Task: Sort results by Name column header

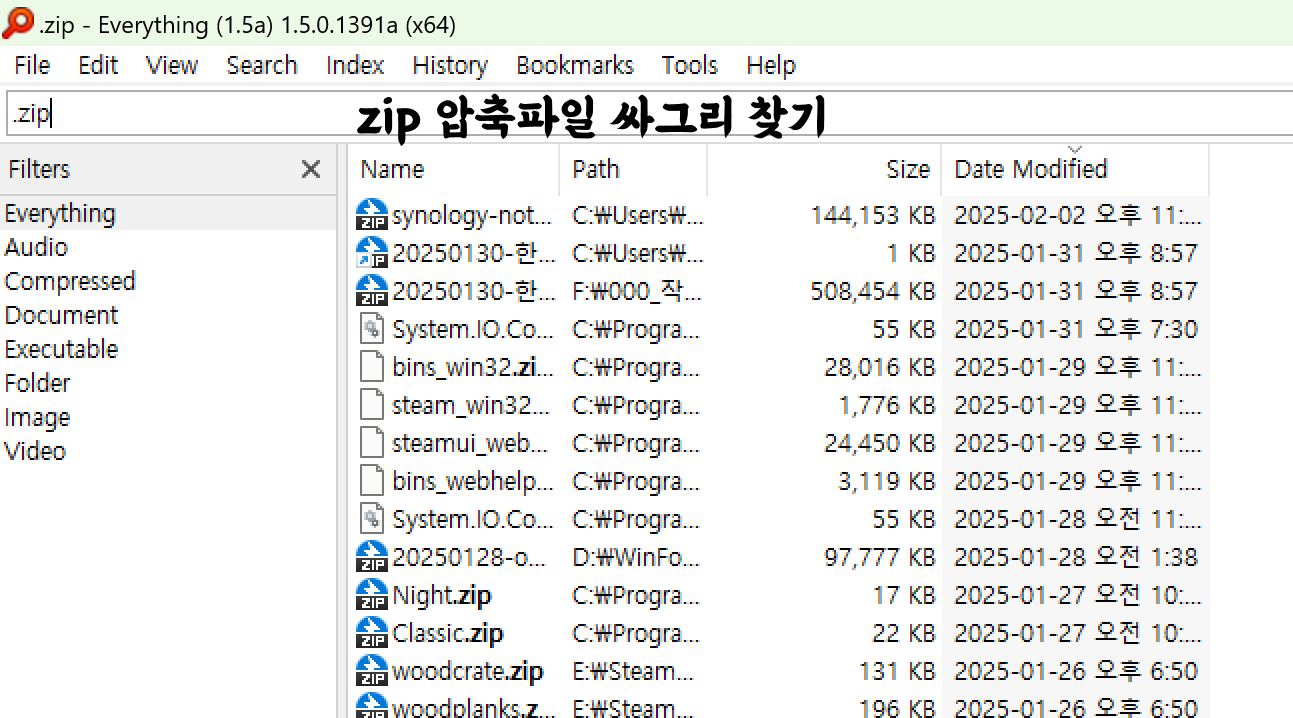Action: point(454,169)
